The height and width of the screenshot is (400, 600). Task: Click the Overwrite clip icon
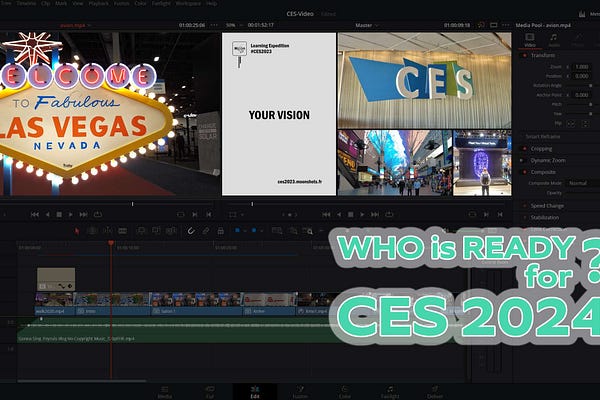point(156,231)
